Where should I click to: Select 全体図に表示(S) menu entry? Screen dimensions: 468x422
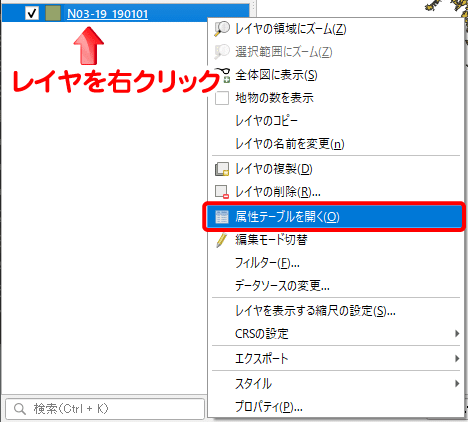tap(336, 75)
